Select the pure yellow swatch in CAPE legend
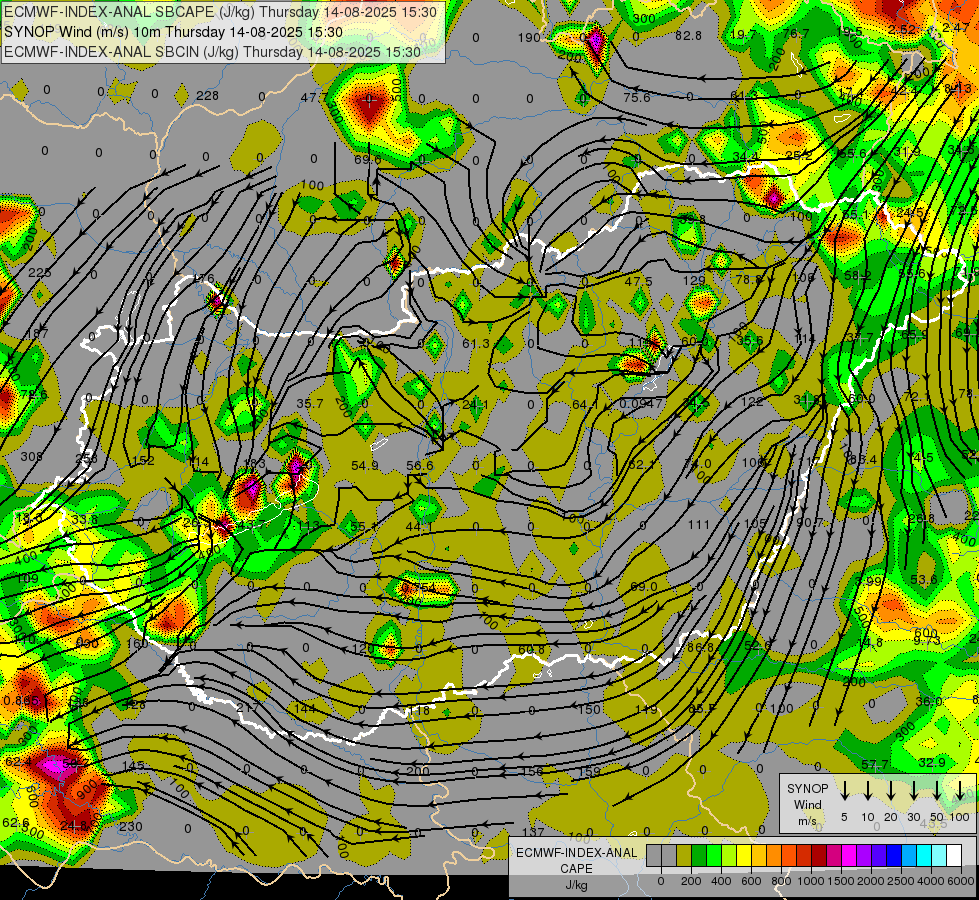This screenshot has width=979, height=900. click(744, 855)
